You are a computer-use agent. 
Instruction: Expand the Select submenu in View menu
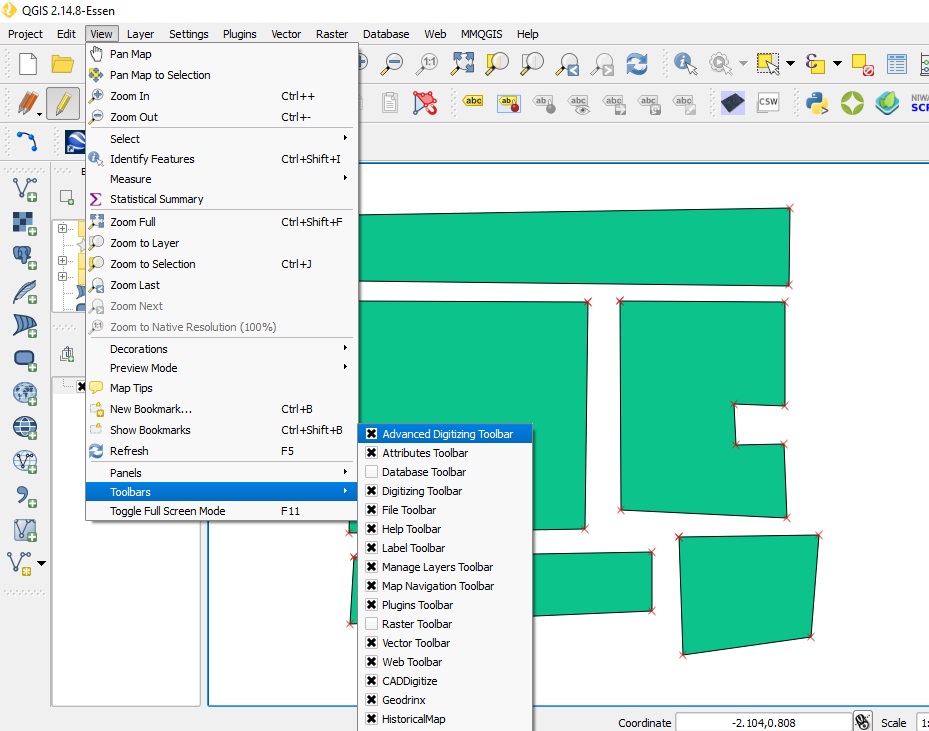coord(222,139)
